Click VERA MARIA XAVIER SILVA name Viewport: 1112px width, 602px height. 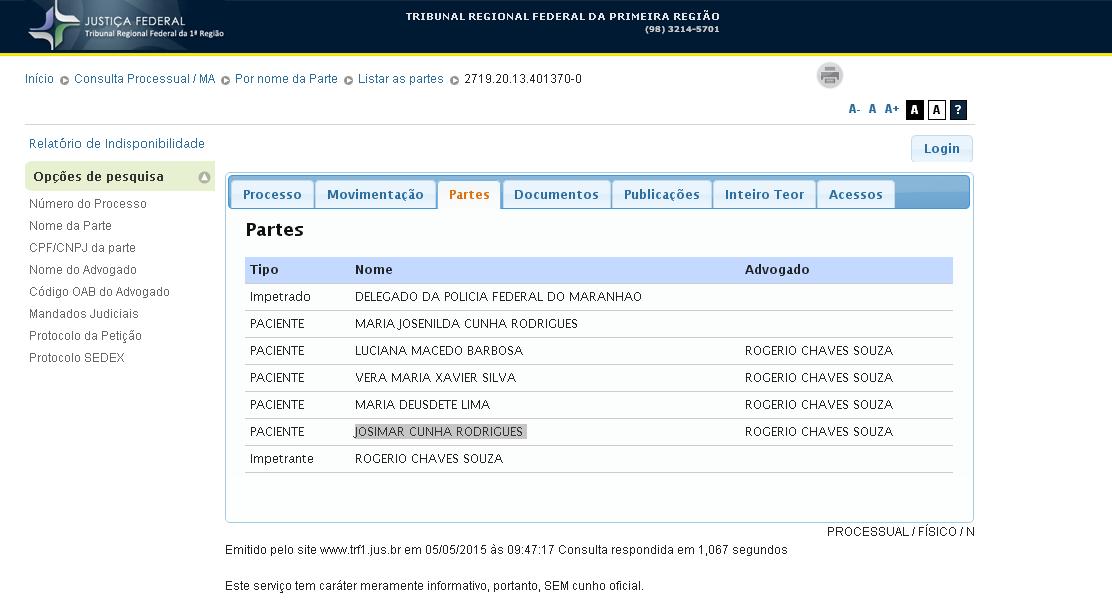tap(435, 377)
